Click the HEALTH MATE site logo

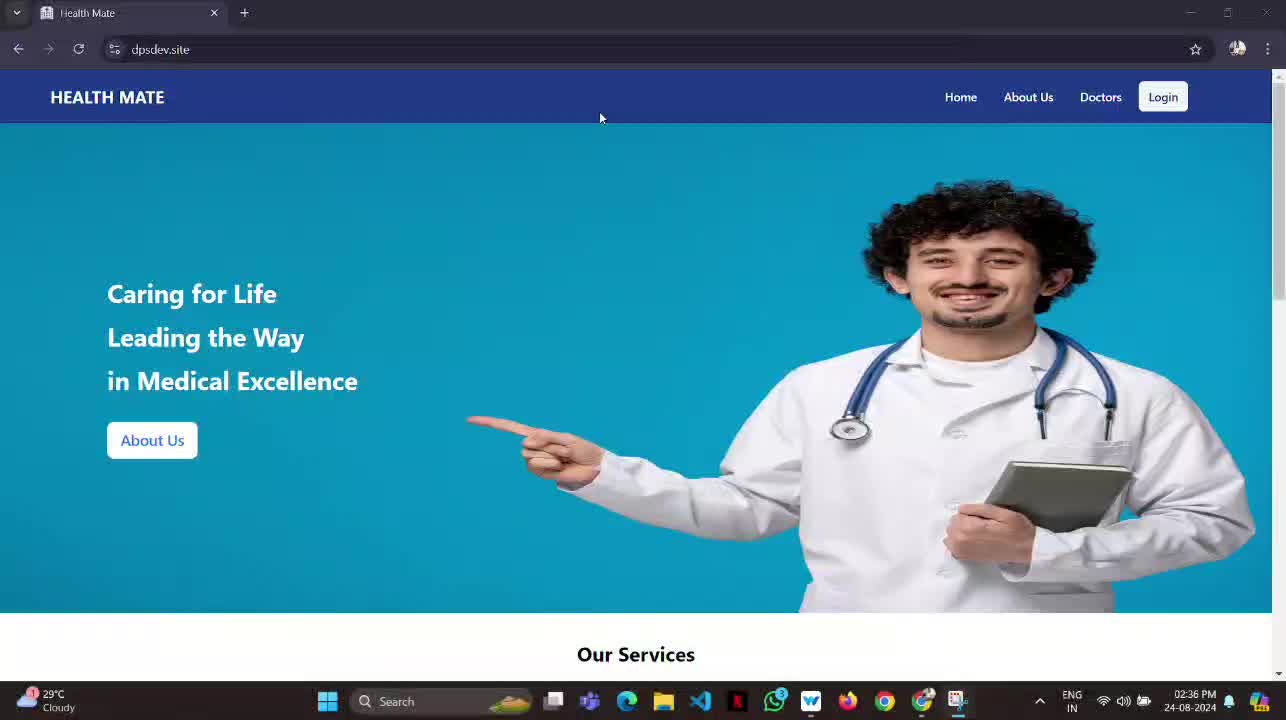107,97
